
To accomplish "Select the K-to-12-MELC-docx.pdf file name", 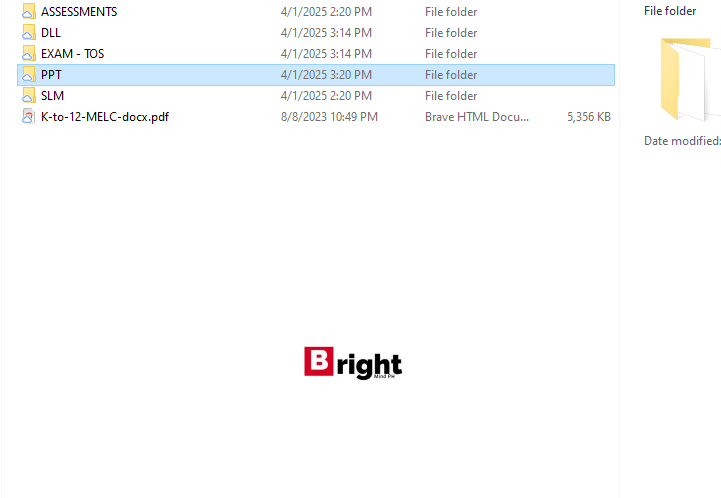I will (x=104, y=117).
